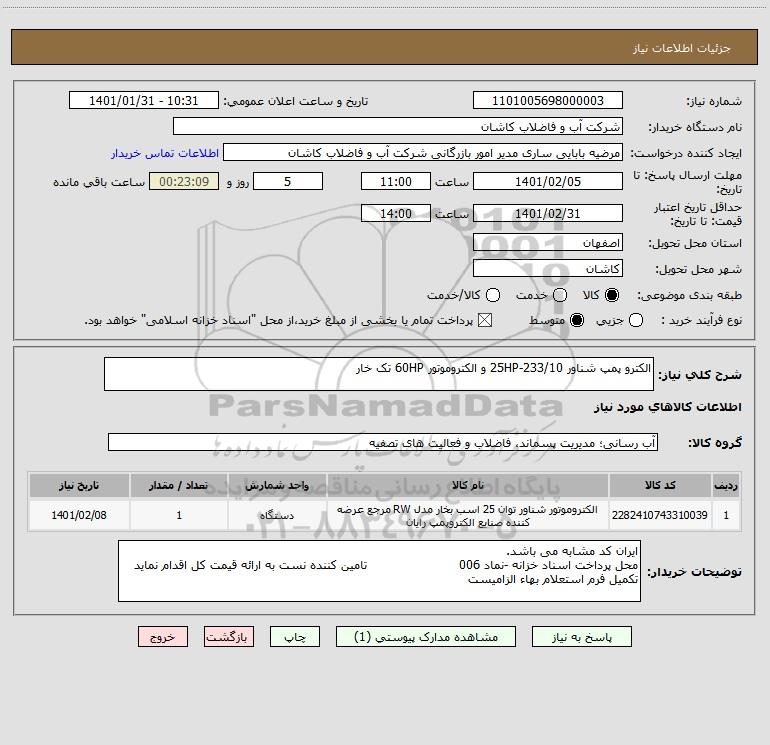This screenshot has width=770, height=745.
Task: Select the کالا radio button
Action: [x=612, y=295]
